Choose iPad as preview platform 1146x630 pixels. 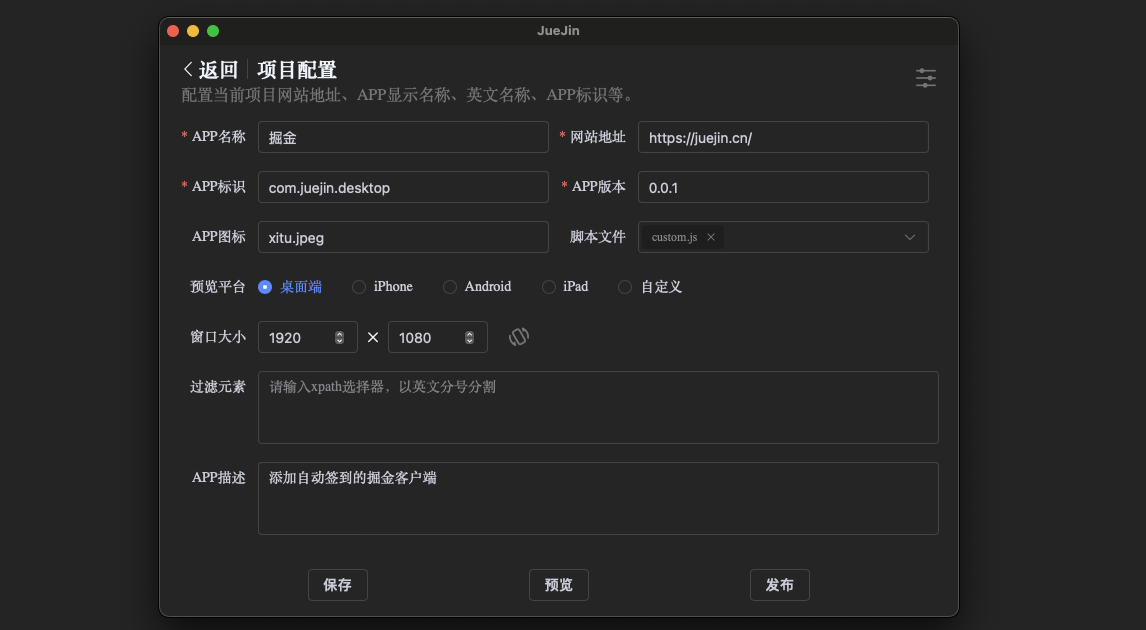point(548,287)
